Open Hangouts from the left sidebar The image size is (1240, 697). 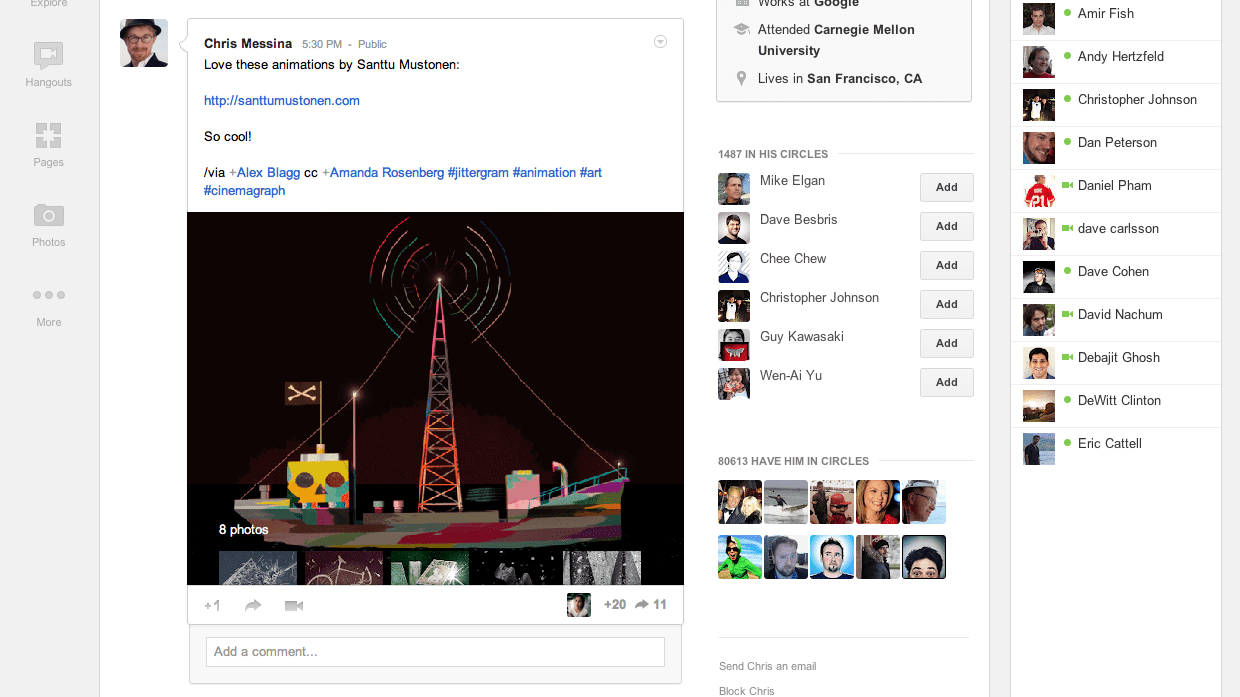[48, 65]
